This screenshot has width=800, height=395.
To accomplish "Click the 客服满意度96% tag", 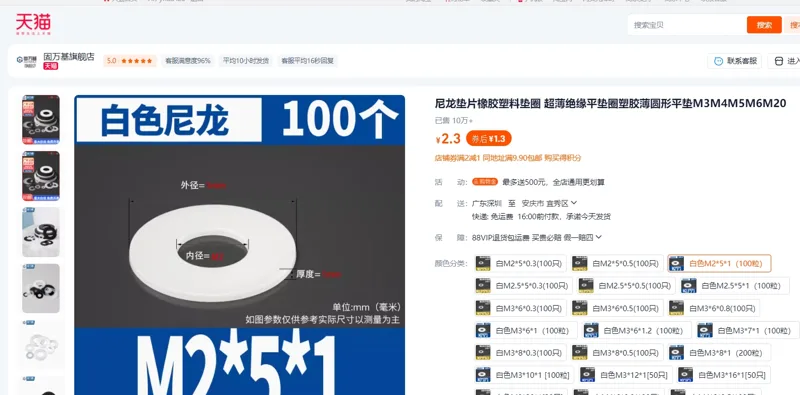I will point(187,61).
